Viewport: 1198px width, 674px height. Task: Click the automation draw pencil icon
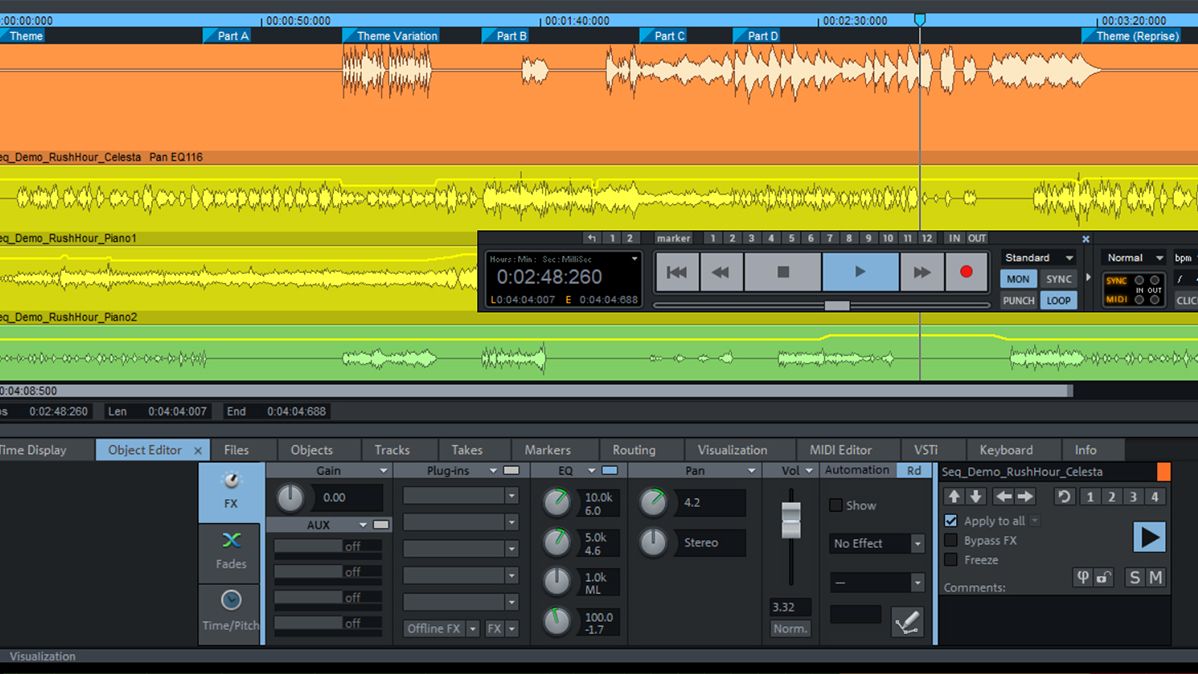click(x=908, y=623)
